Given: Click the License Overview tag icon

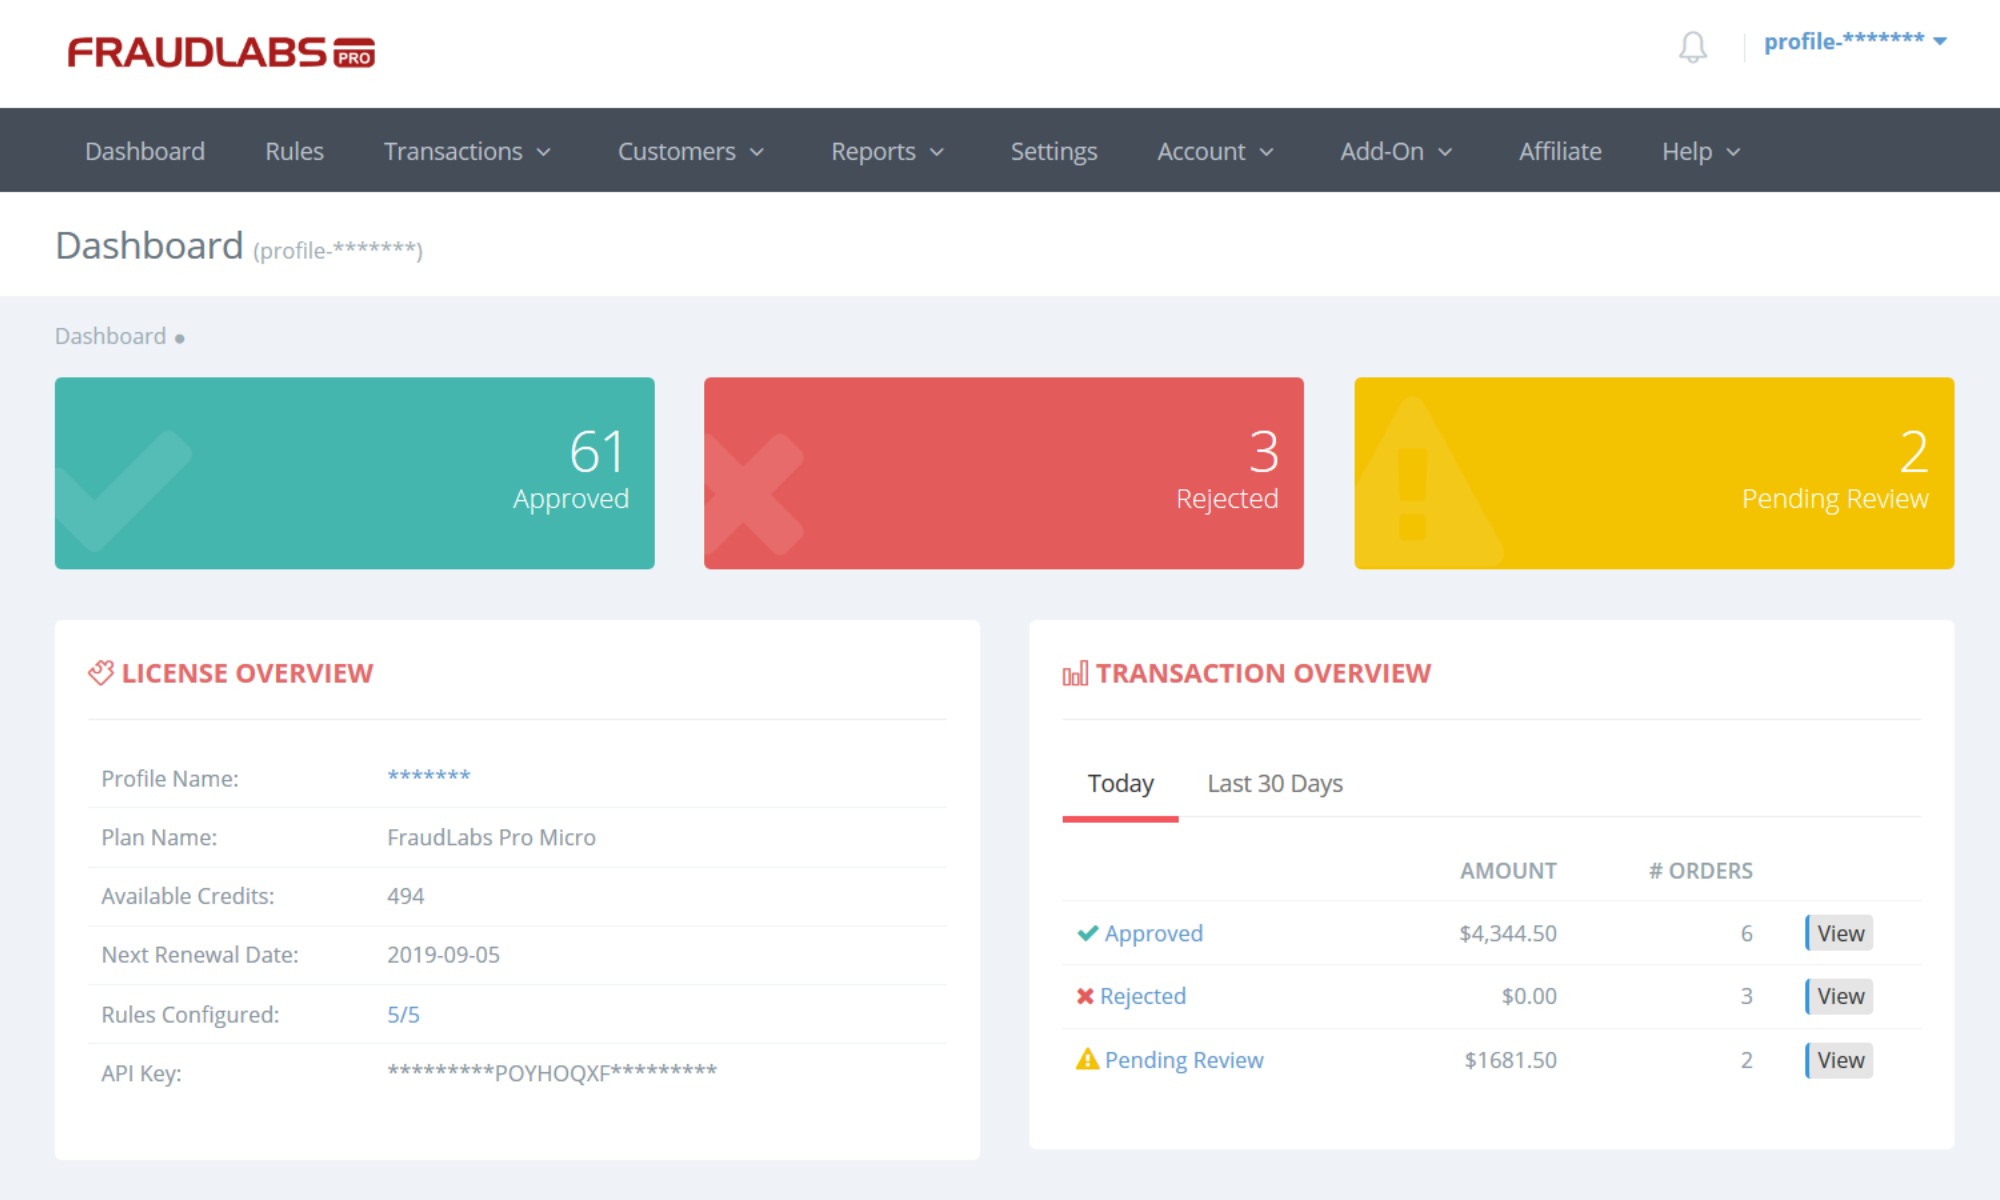Looking at the screenshot, I should point(100,673).
